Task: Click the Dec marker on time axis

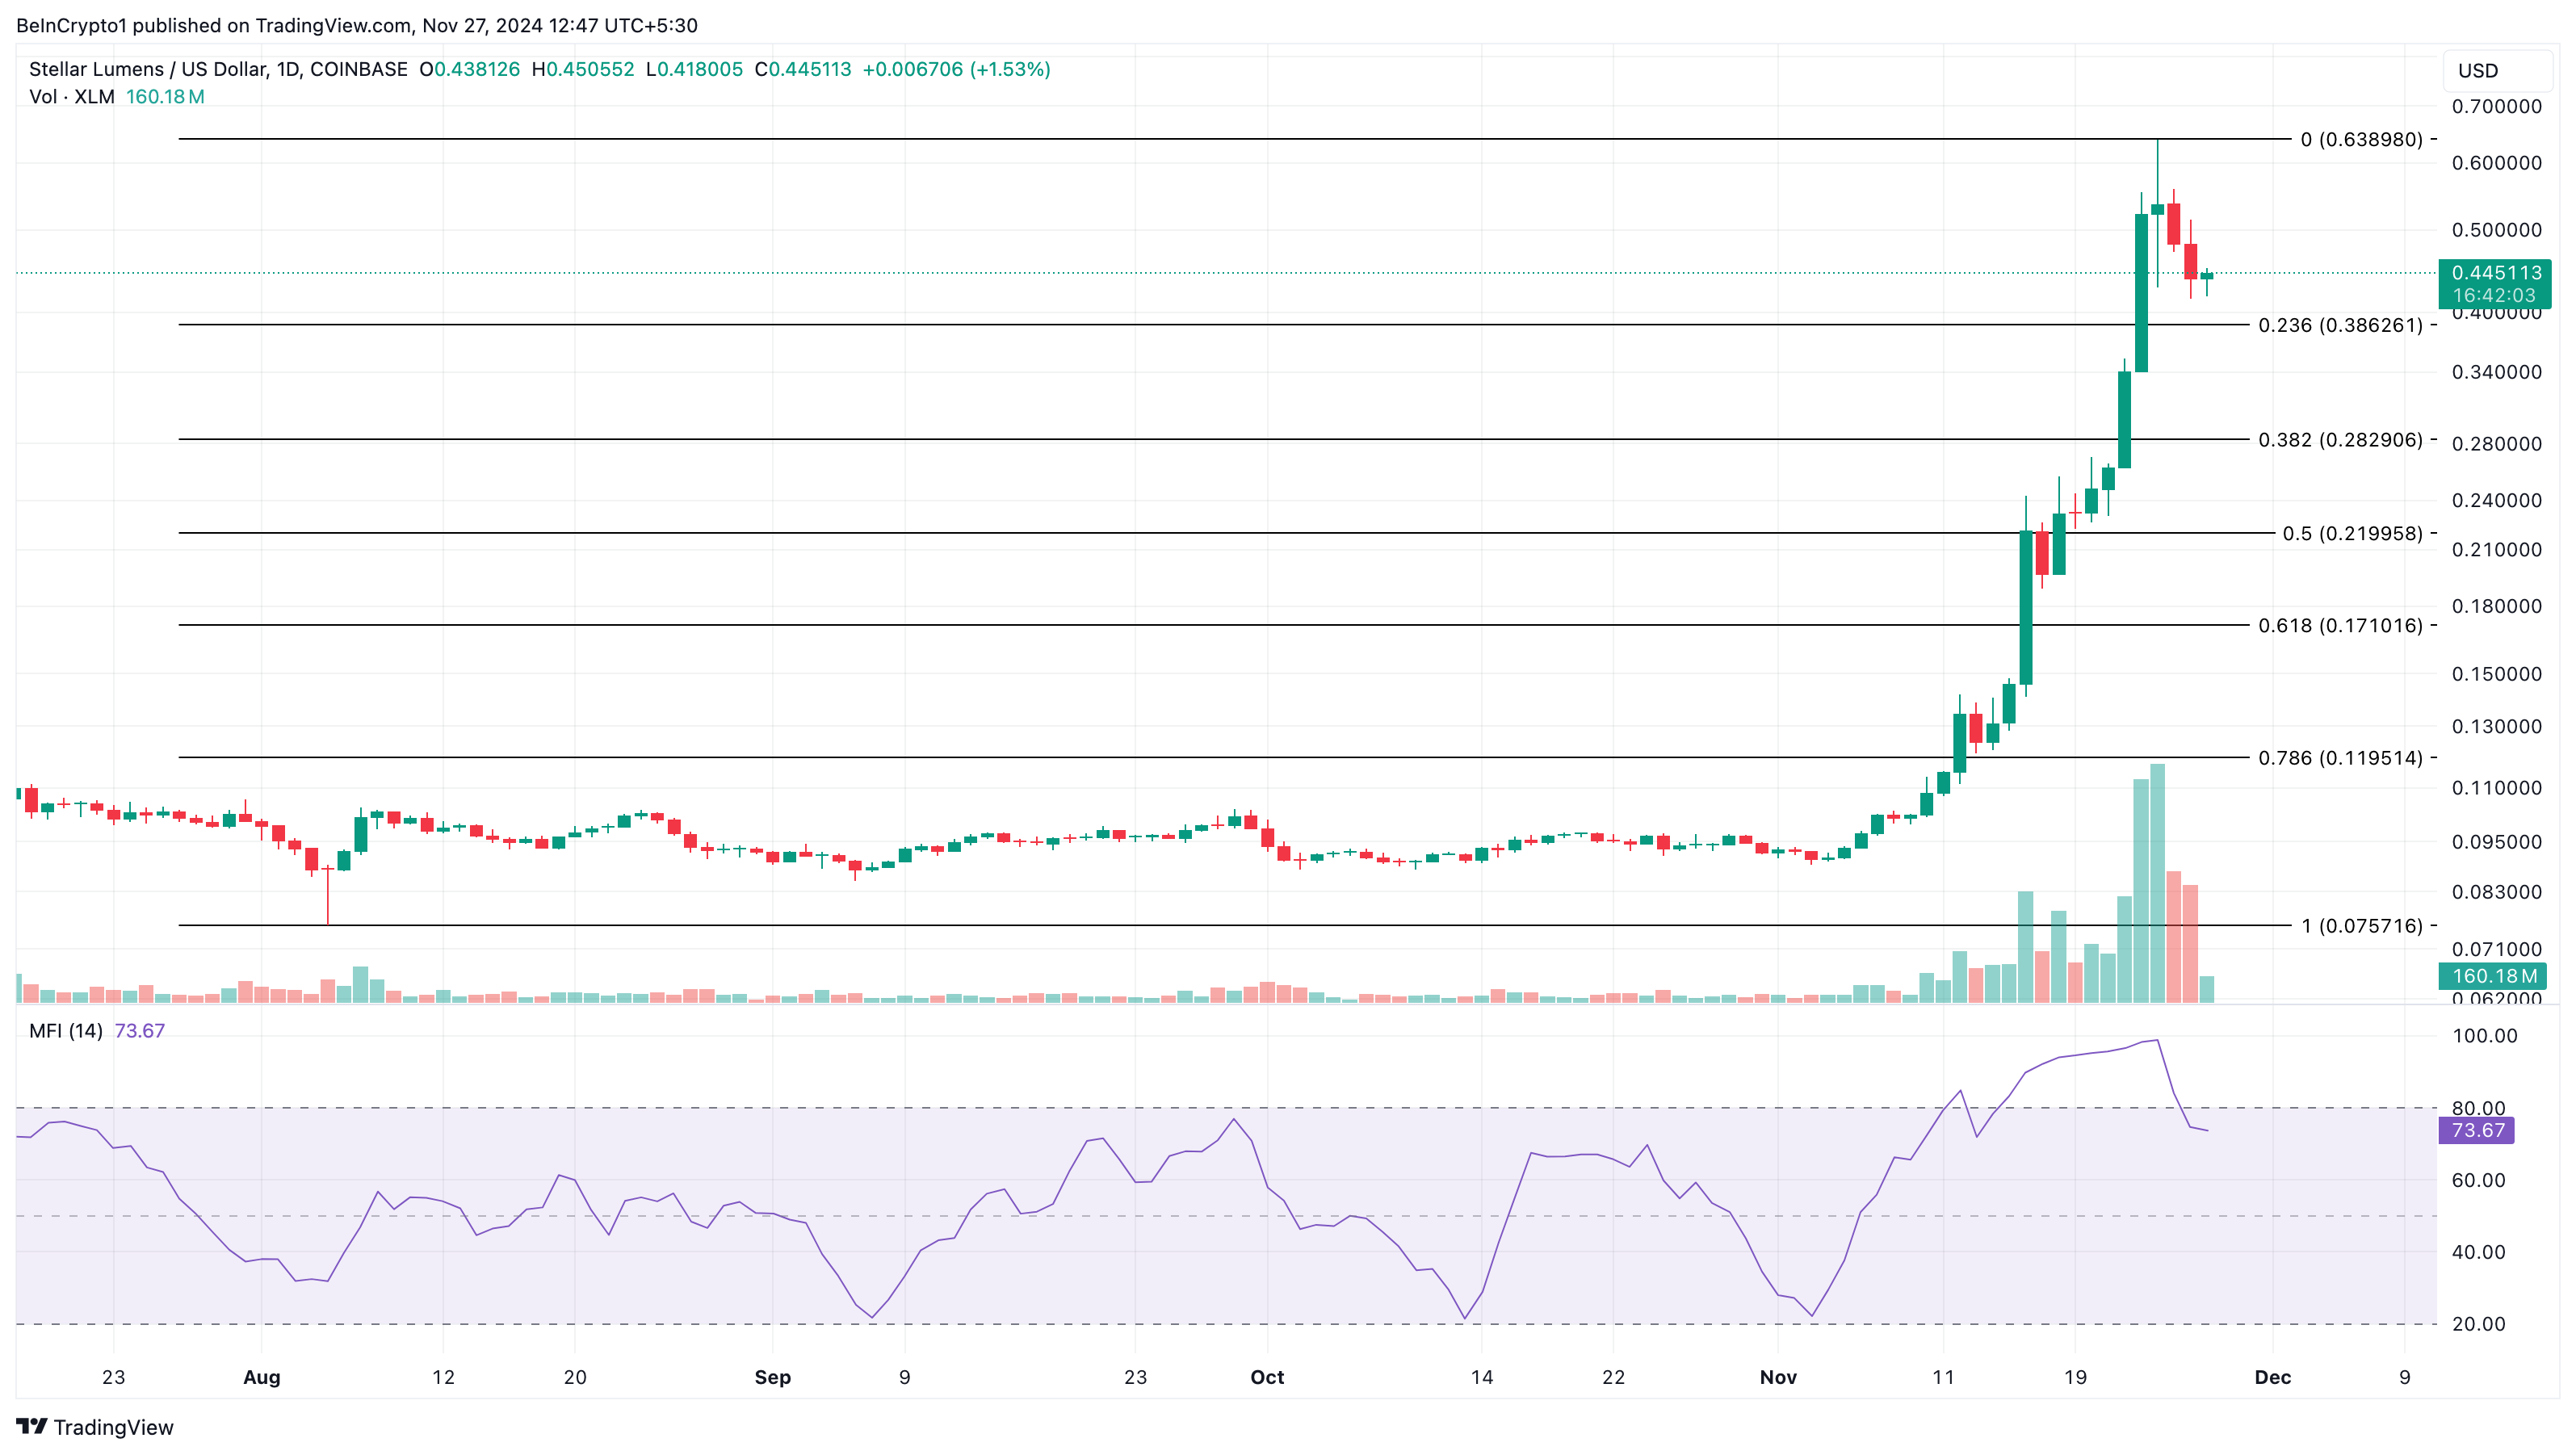Action: pos(2272,1377)
